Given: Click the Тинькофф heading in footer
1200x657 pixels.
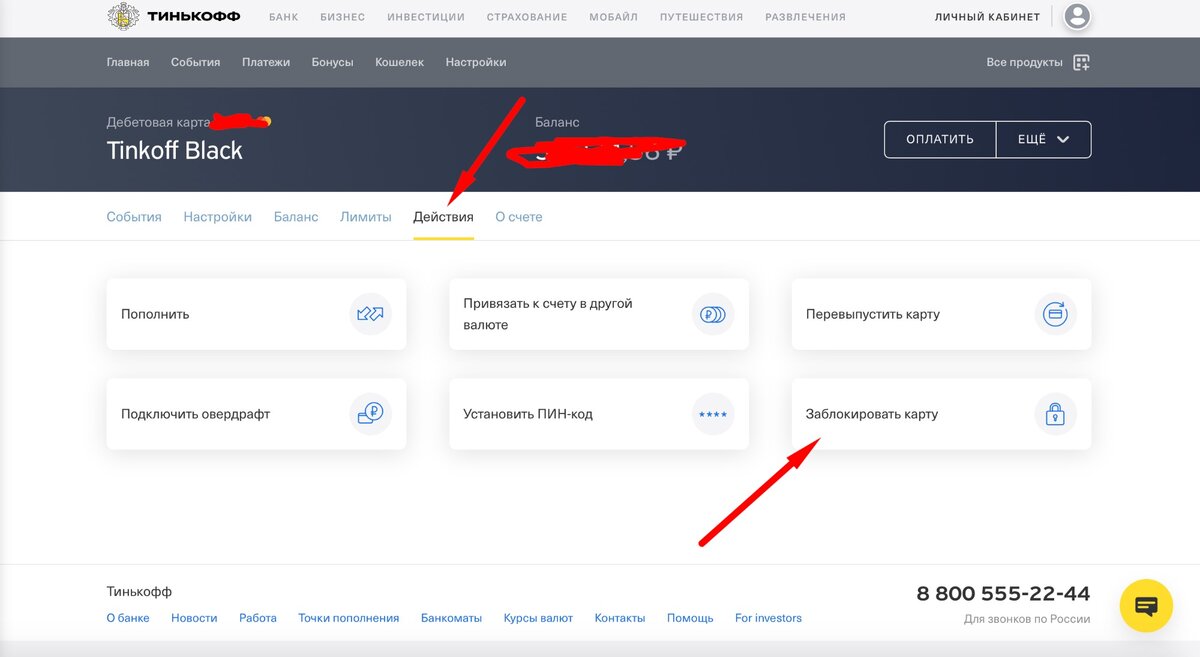Looking at the screenshot, I should [x=139, y=591].
